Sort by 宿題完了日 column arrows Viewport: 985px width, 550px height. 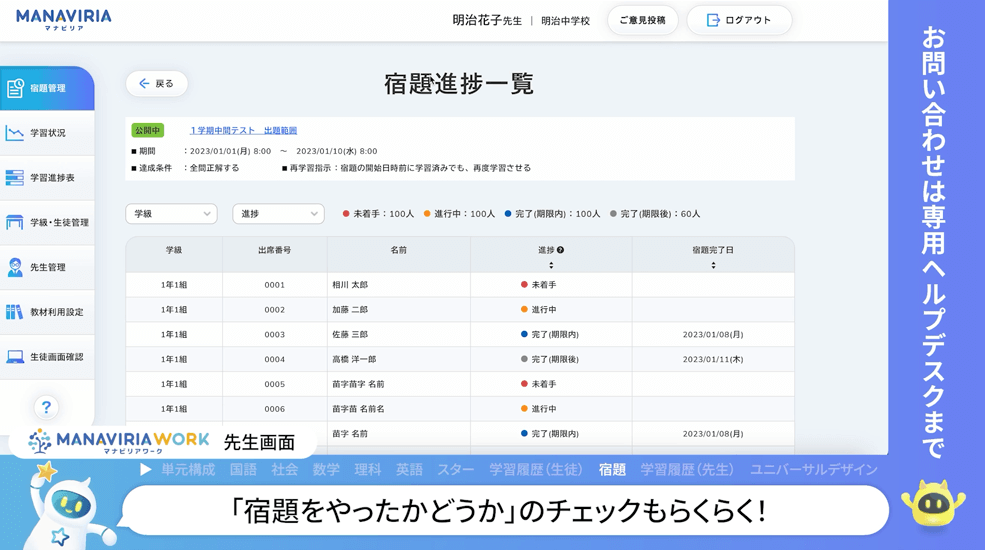pyautogui.click(x=713, y=265)
